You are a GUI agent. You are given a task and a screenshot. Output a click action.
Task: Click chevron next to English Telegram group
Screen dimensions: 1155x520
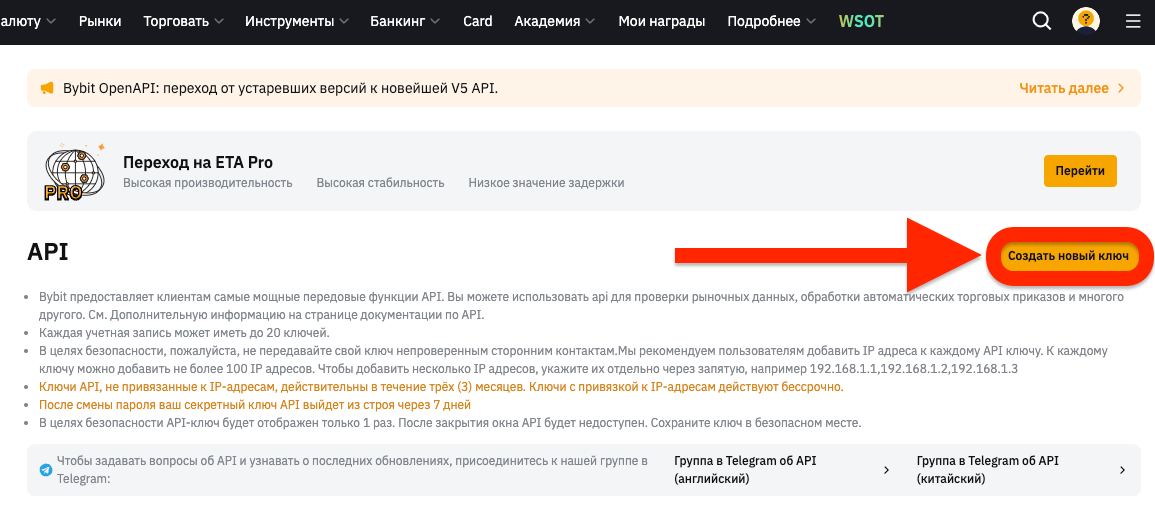[886, 470]
